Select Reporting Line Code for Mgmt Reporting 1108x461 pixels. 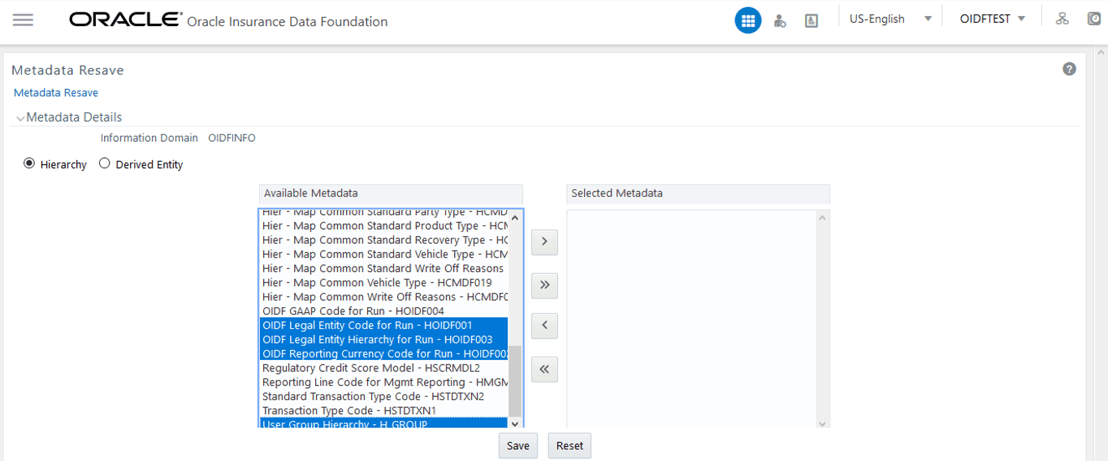pyautogui.click(x=384, y=382)
